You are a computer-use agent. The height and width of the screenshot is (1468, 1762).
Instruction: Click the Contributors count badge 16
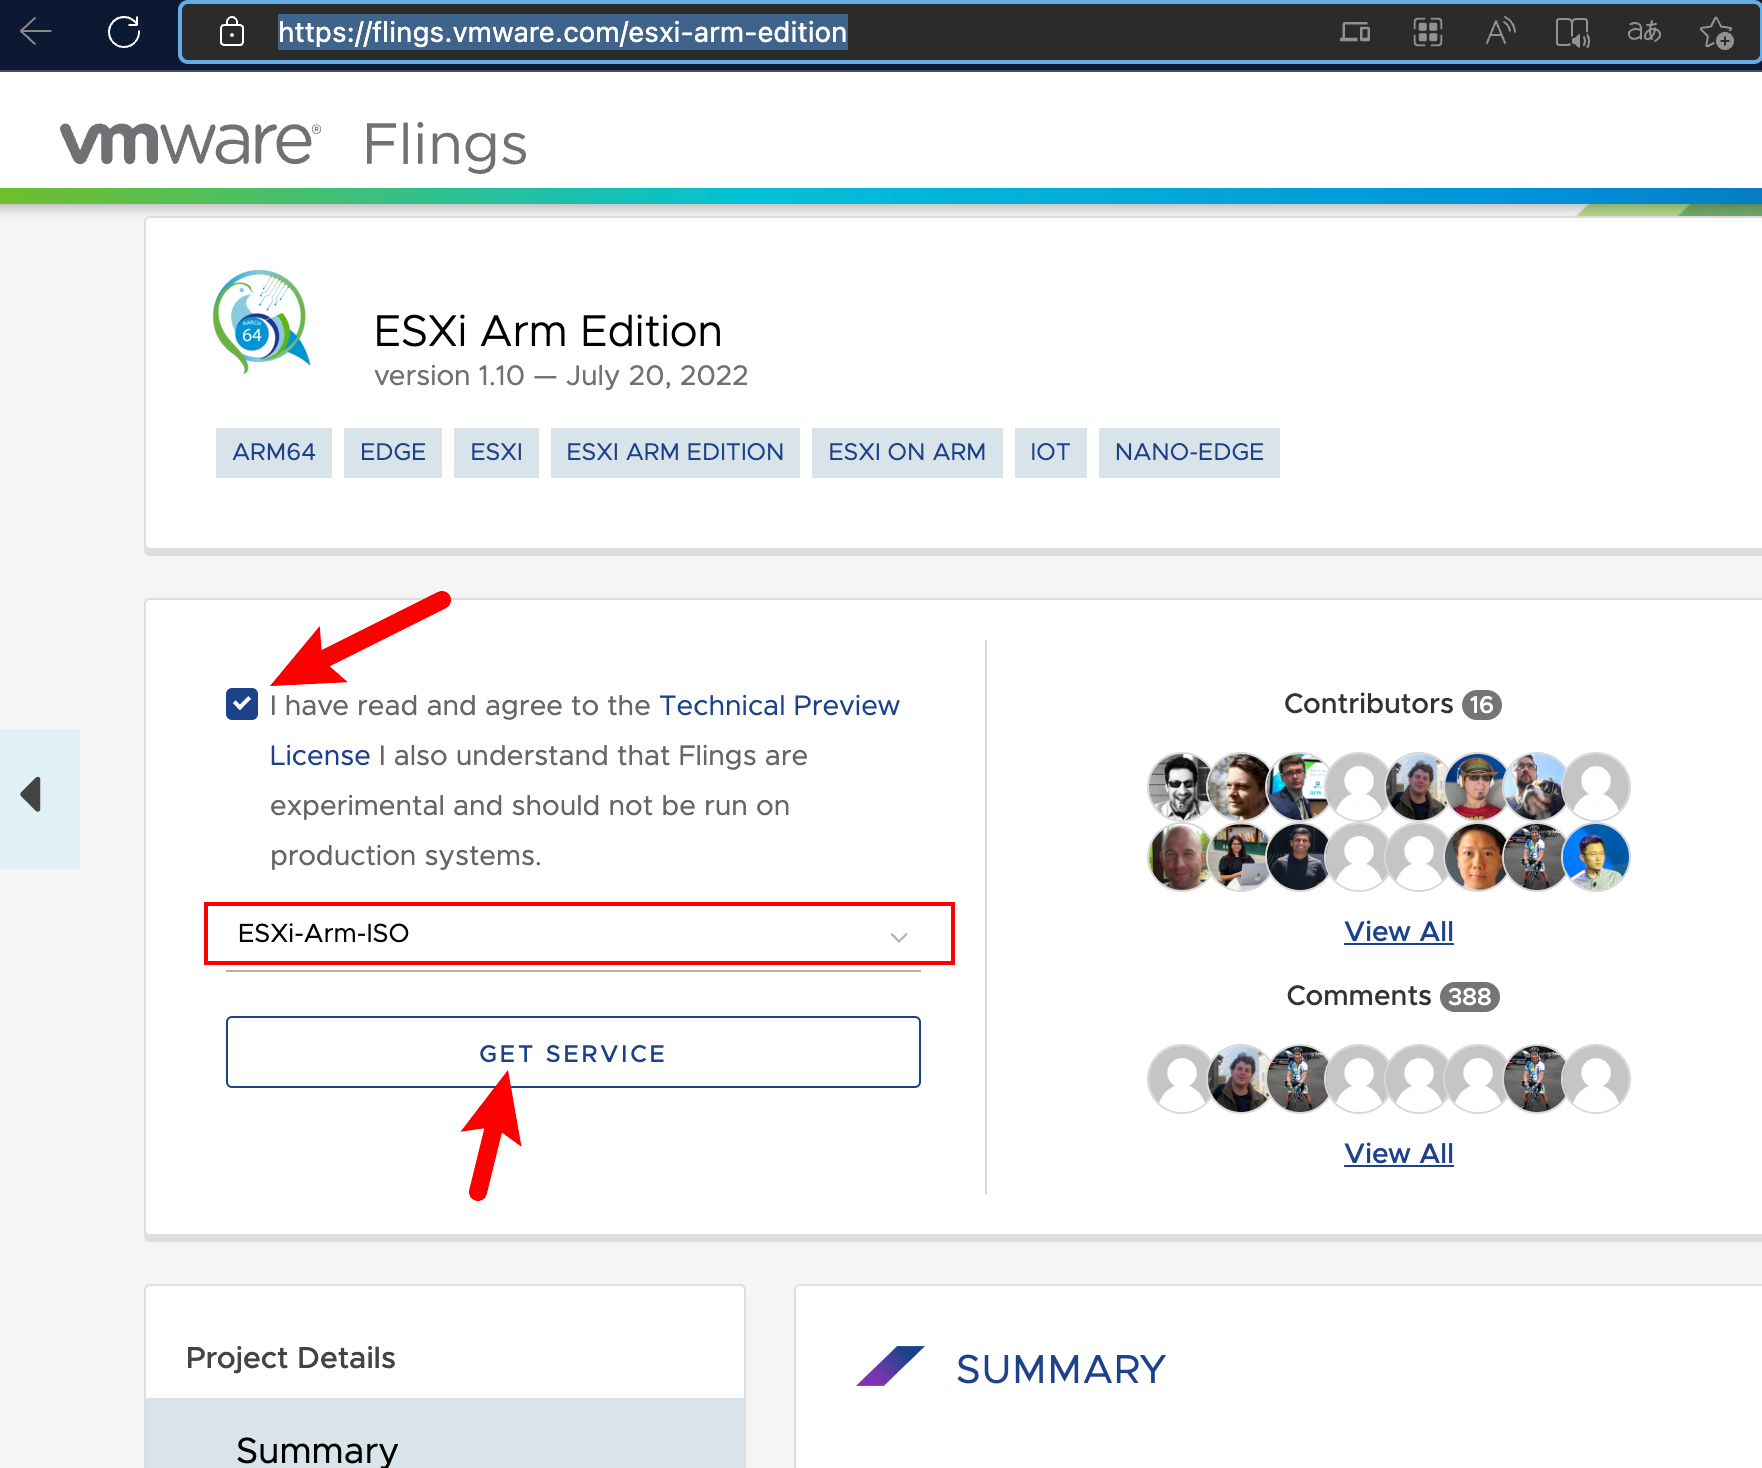coord(1481,705)
